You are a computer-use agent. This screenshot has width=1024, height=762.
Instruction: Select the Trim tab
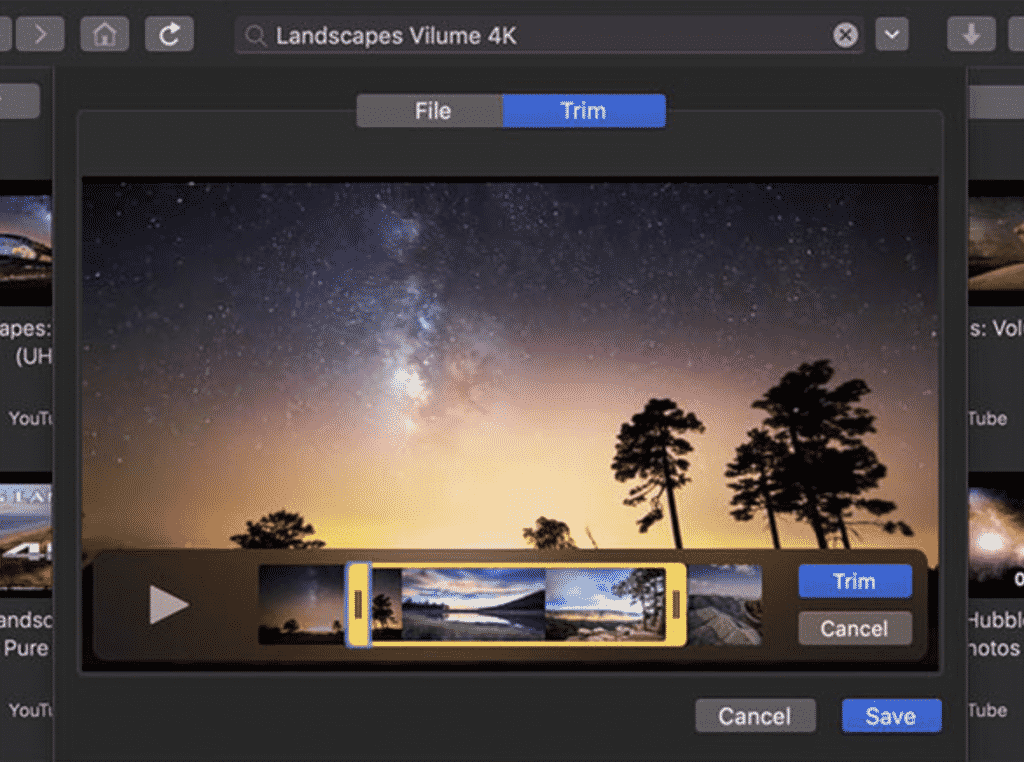pos(584,111)
